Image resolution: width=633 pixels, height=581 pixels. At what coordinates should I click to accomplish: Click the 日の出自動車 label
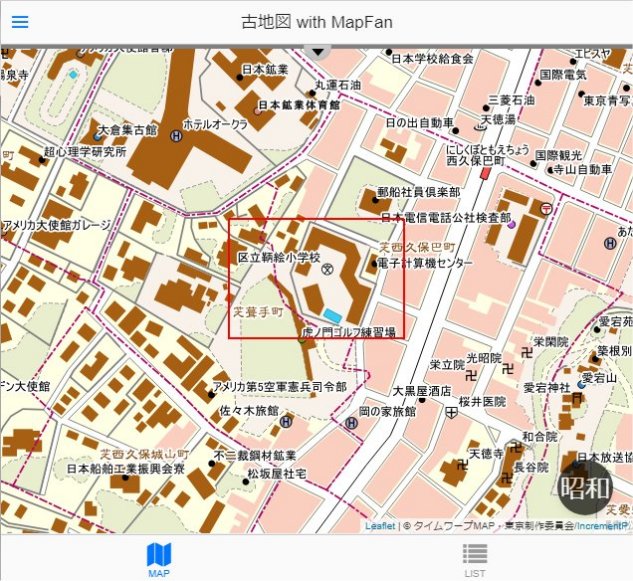[419, 123]
